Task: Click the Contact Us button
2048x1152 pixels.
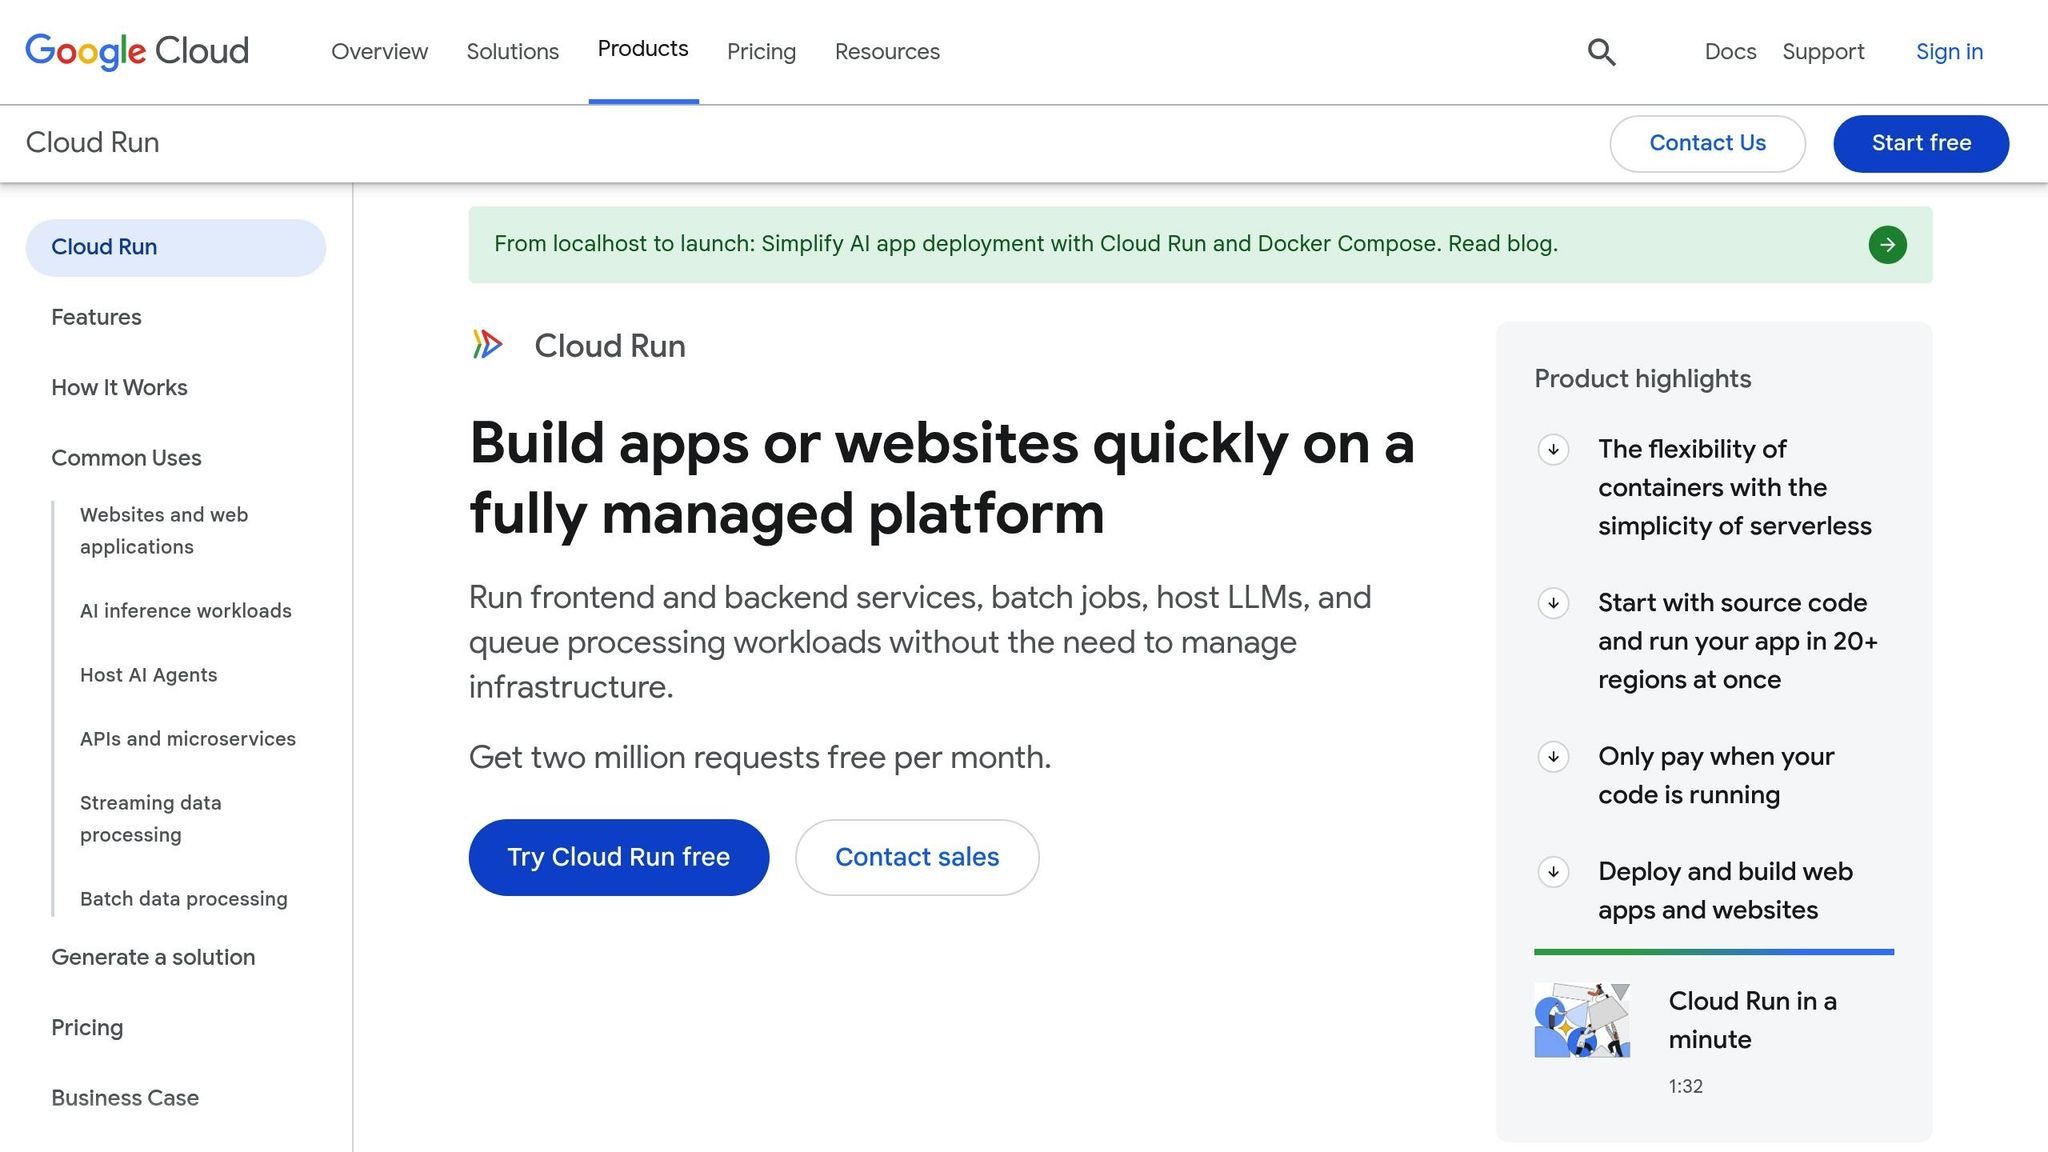Action: (x=1707, y=143)
